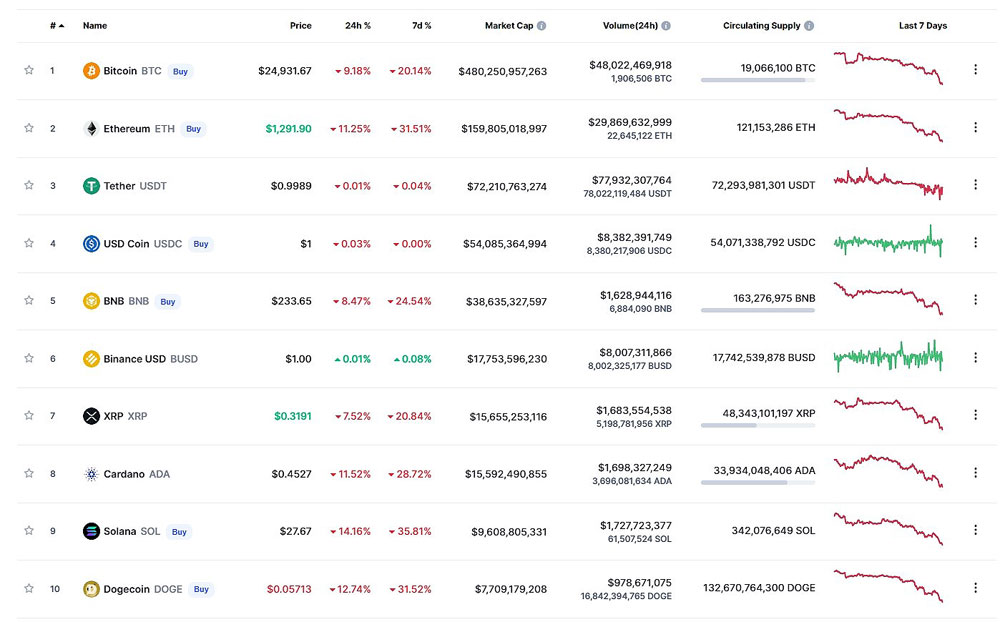The width and height of the screenshot is (1000, 622).
Task: Click the Market Cap info icon
Action: [x=541, y=26]
